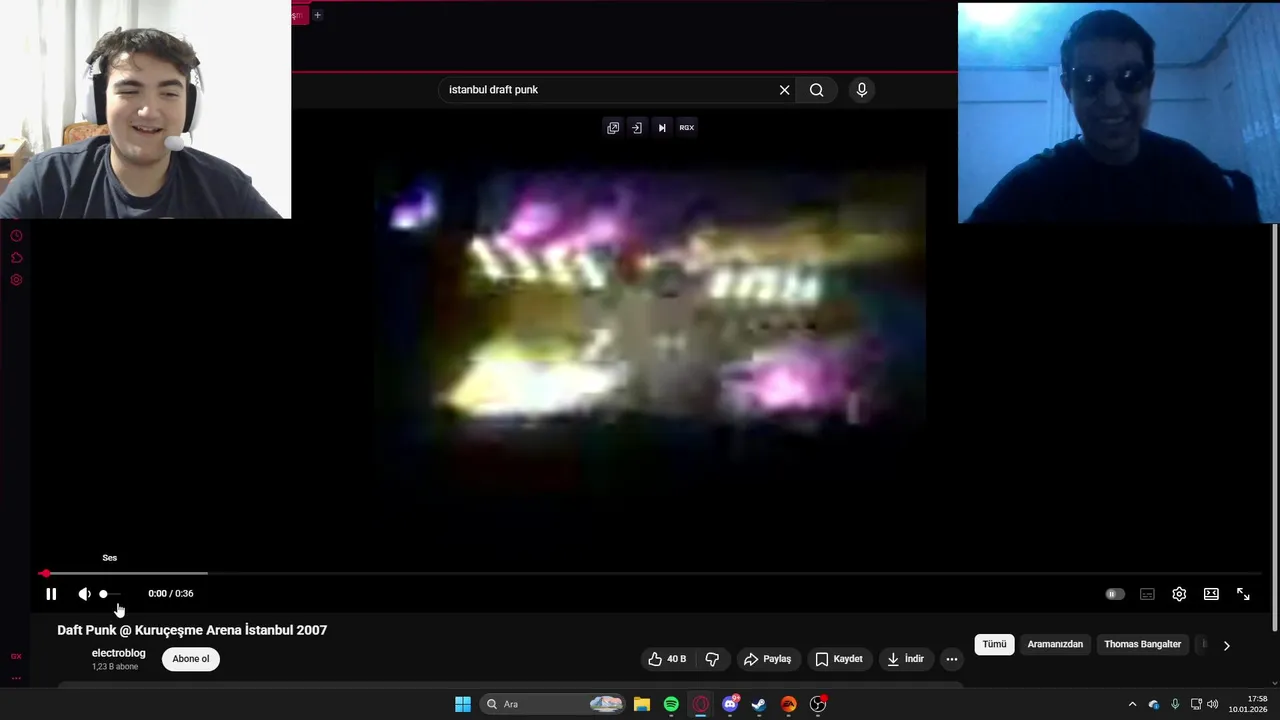Click the RGX button above the video

click(x=687, y=128)
